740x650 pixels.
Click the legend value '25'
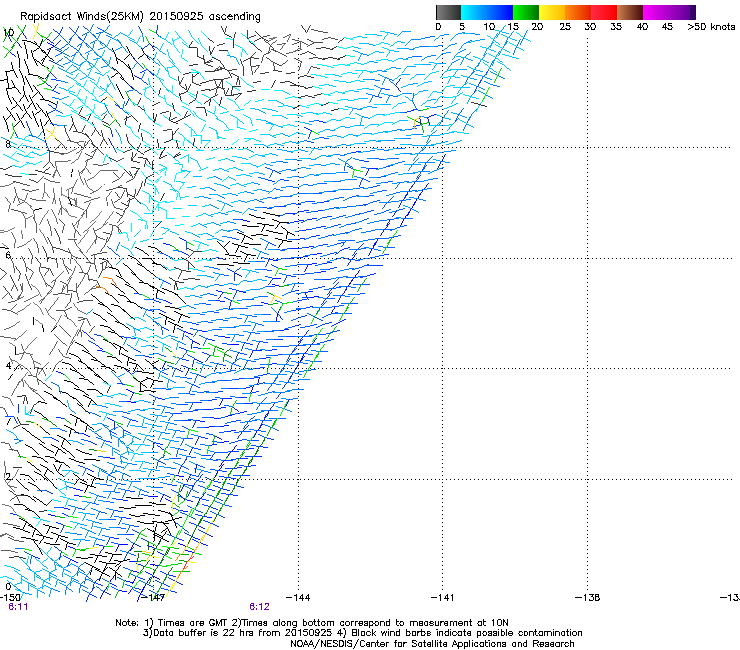click(565, 27)
